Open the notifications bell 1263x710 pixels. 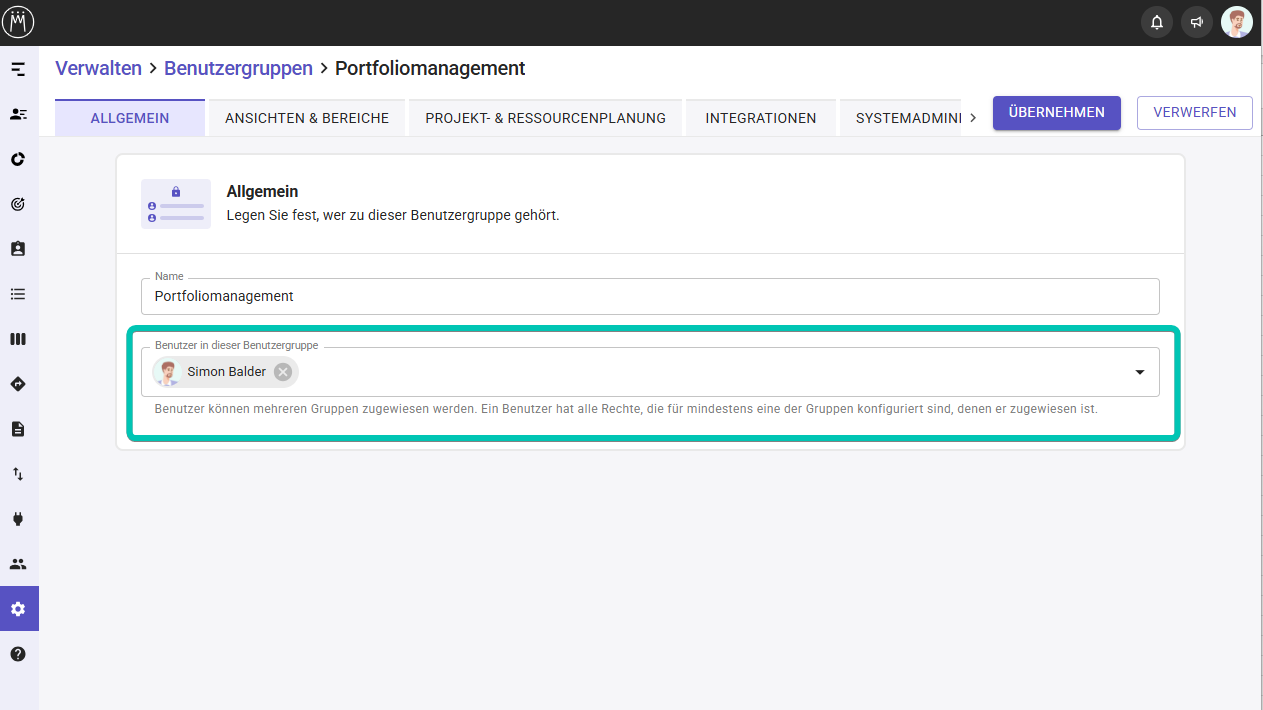click(x=1157, y=22)
